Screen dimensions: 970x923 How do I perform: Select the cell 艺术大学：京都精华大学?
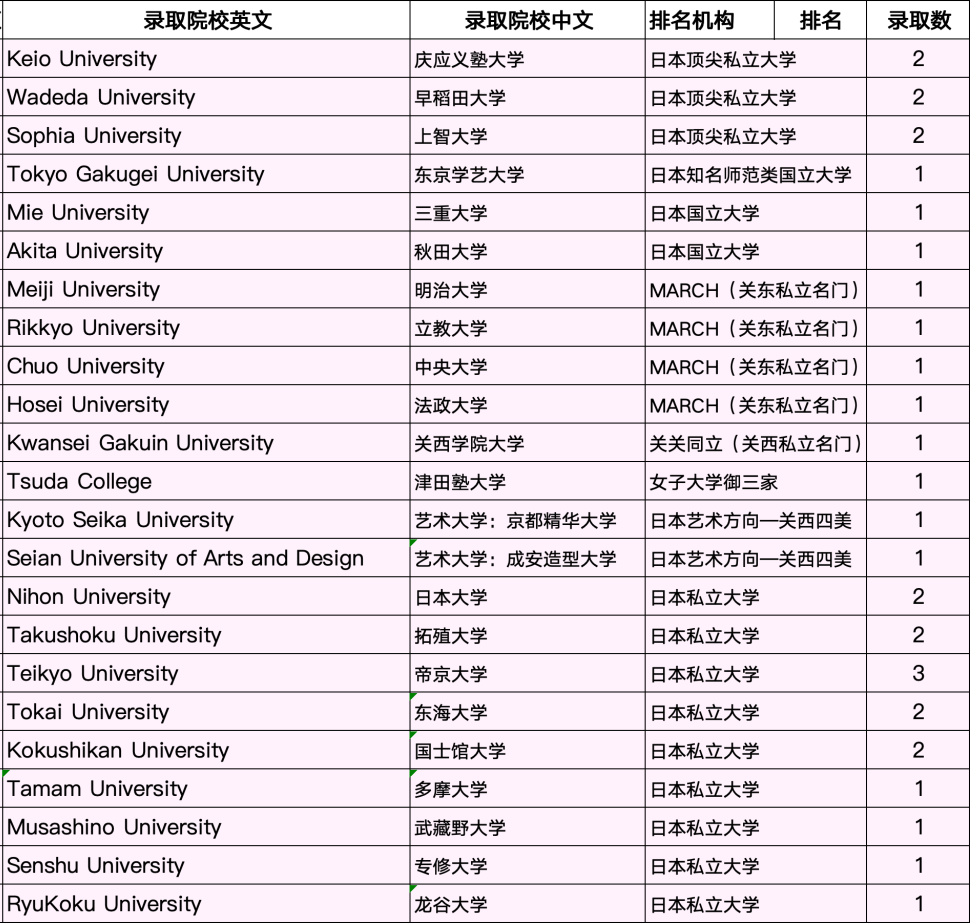click(x=528, y=520)
